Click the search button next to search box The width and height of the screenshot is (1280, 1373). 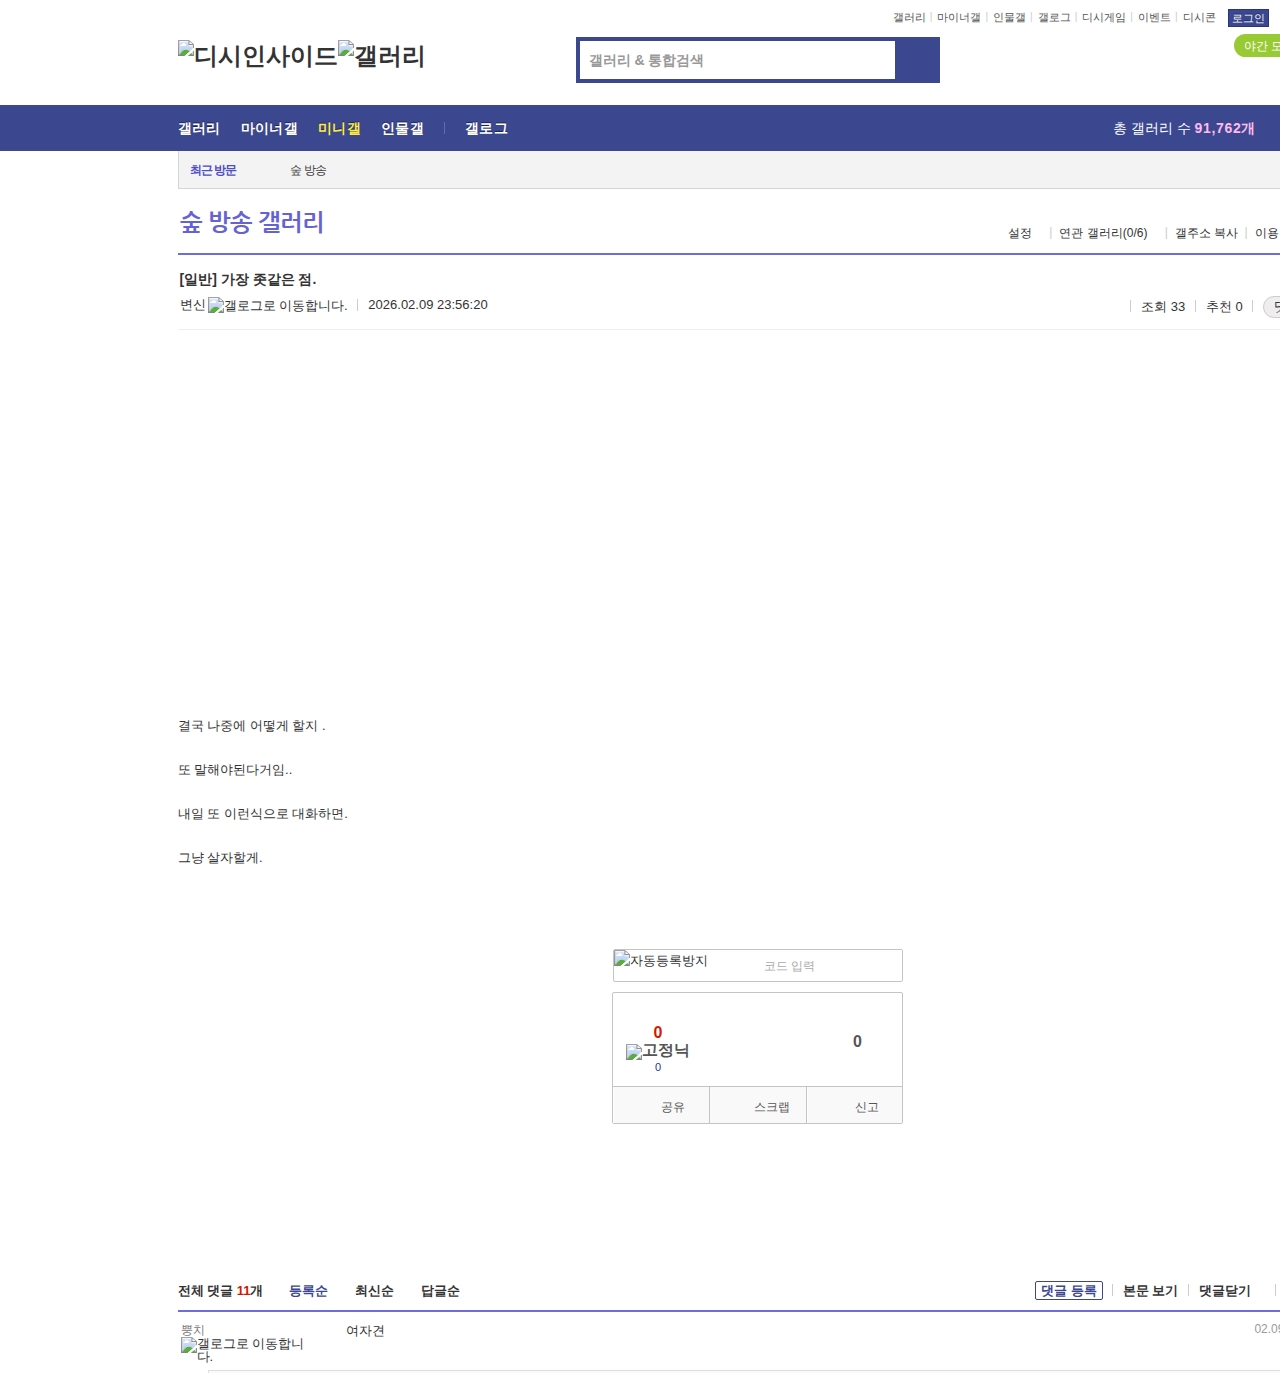click(917, 60)
